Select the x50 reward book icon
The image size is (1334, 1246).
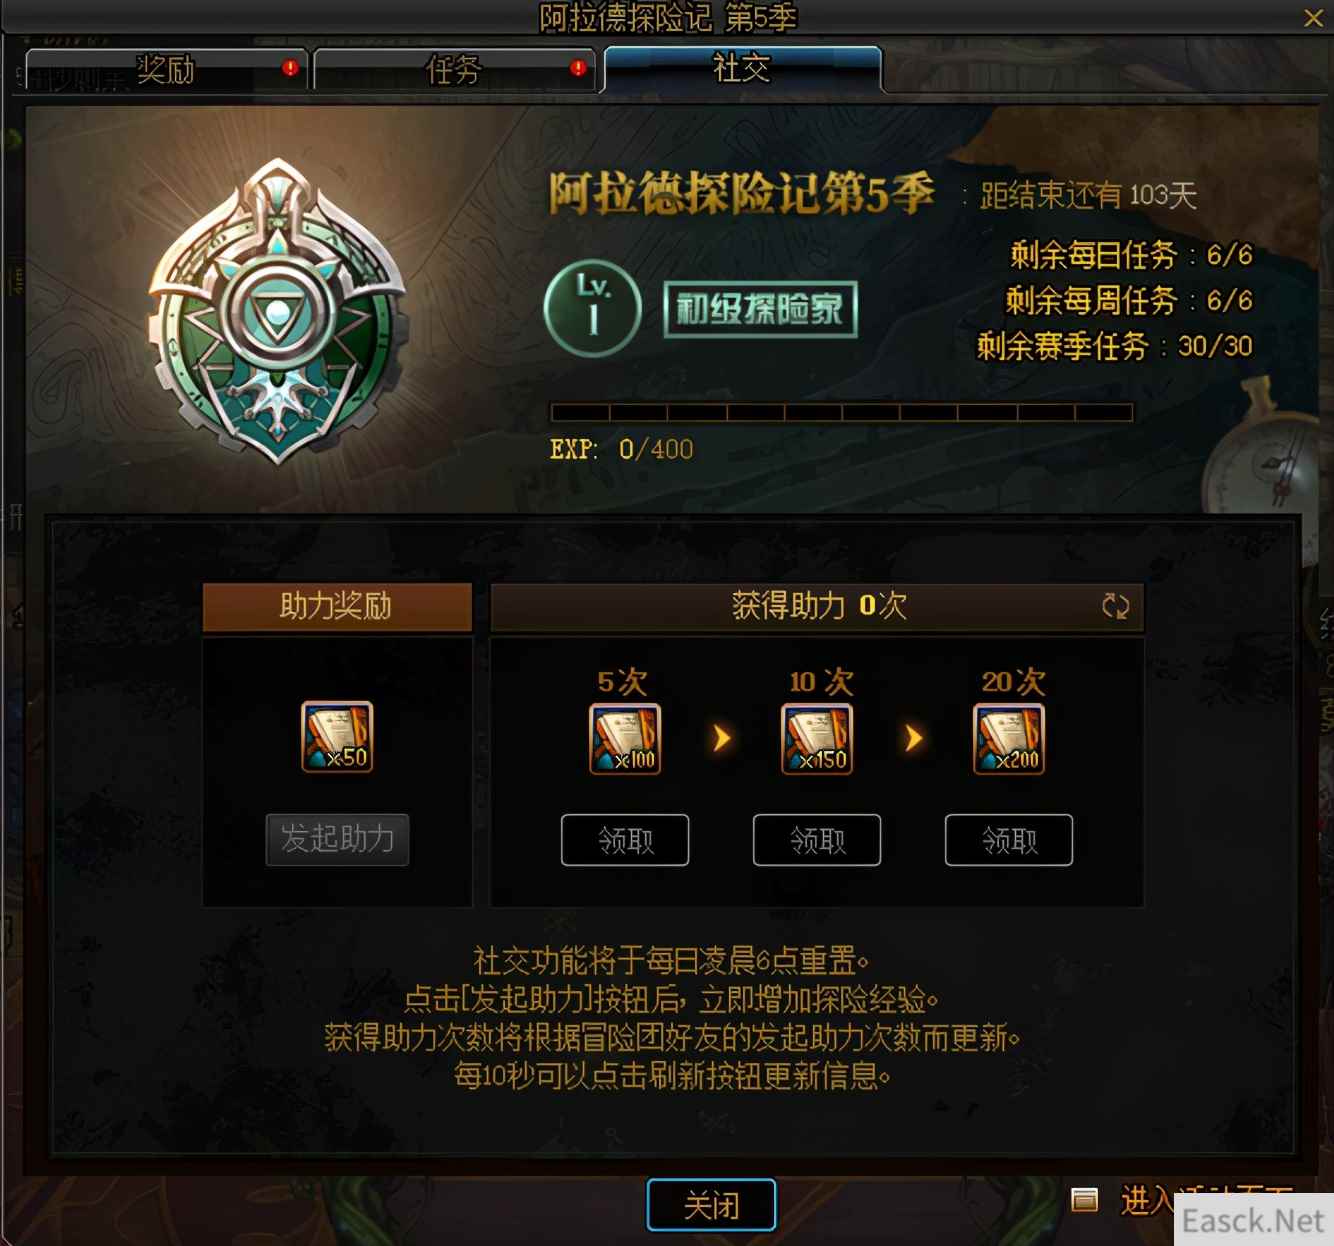(337, 737)
